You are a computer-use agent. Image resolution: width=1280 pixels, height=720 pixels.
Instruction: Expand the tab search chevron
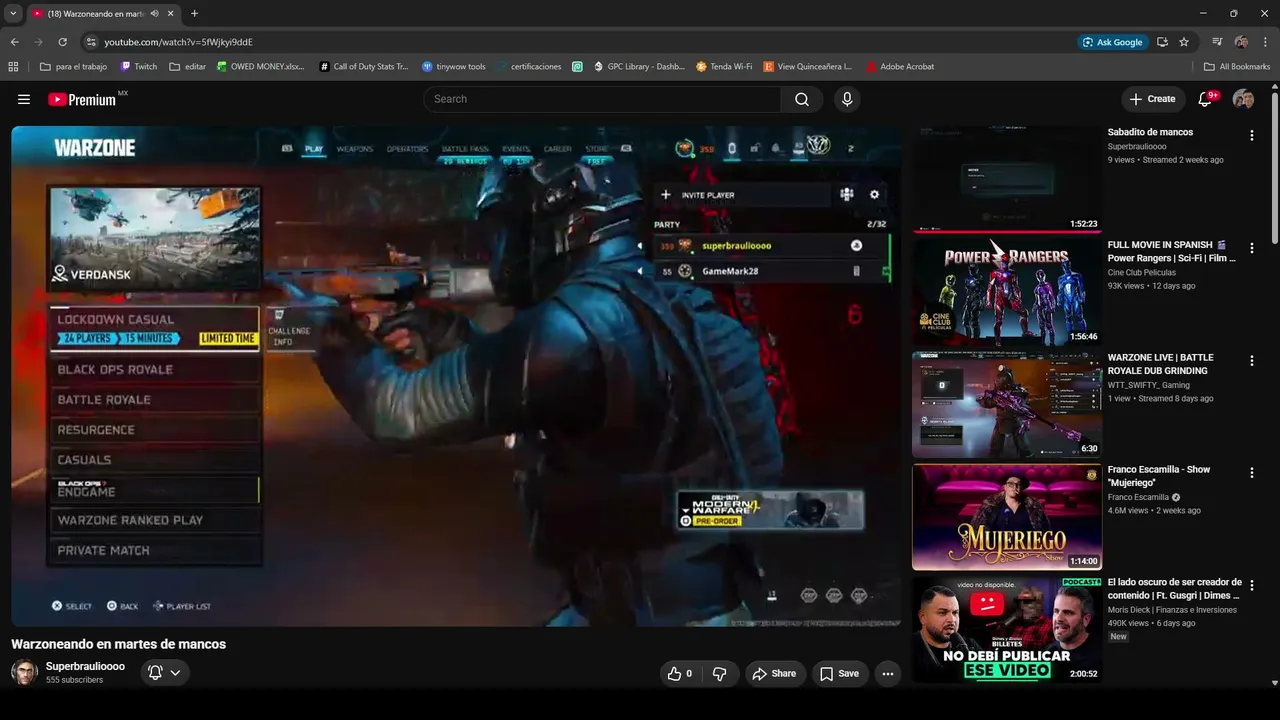[x=13, y=14]
